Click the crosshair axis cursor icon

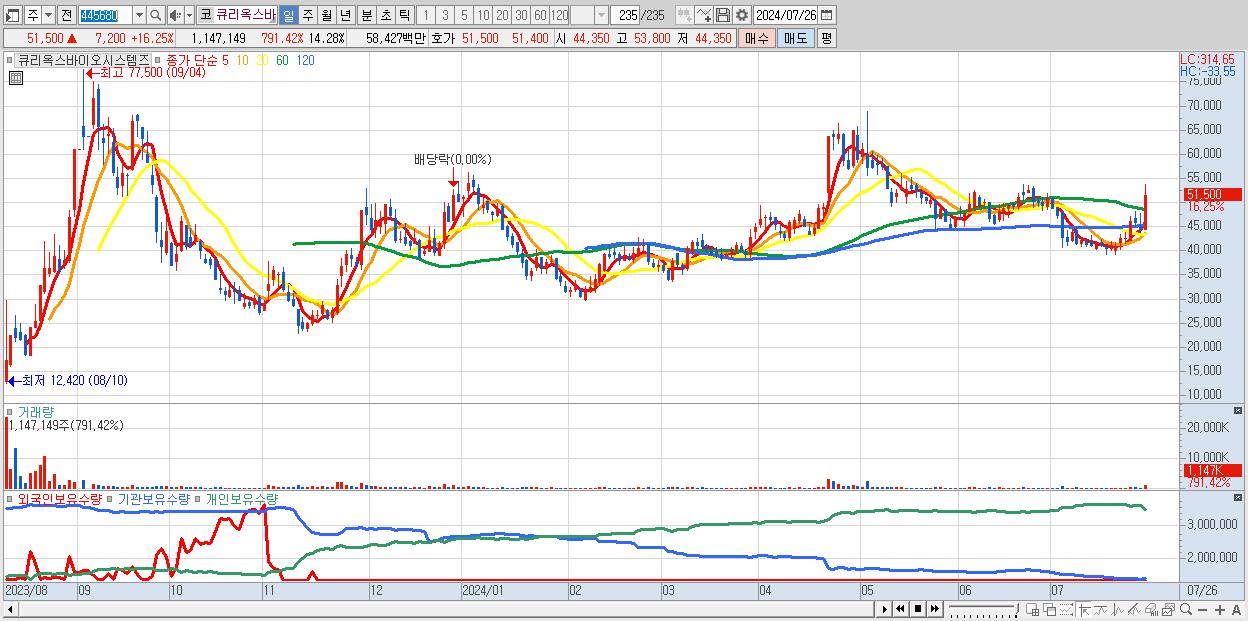(x=1084, y=610)
